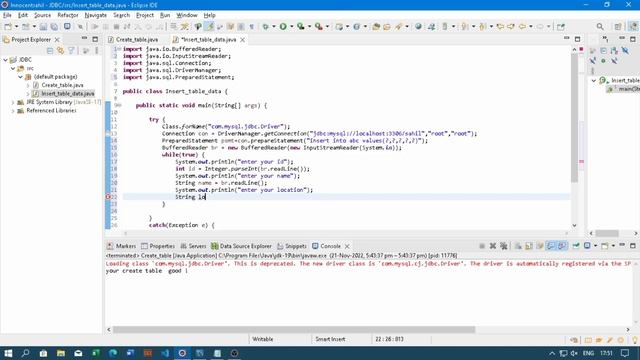
Task: Open the Source menu
Action: (42, 15)
